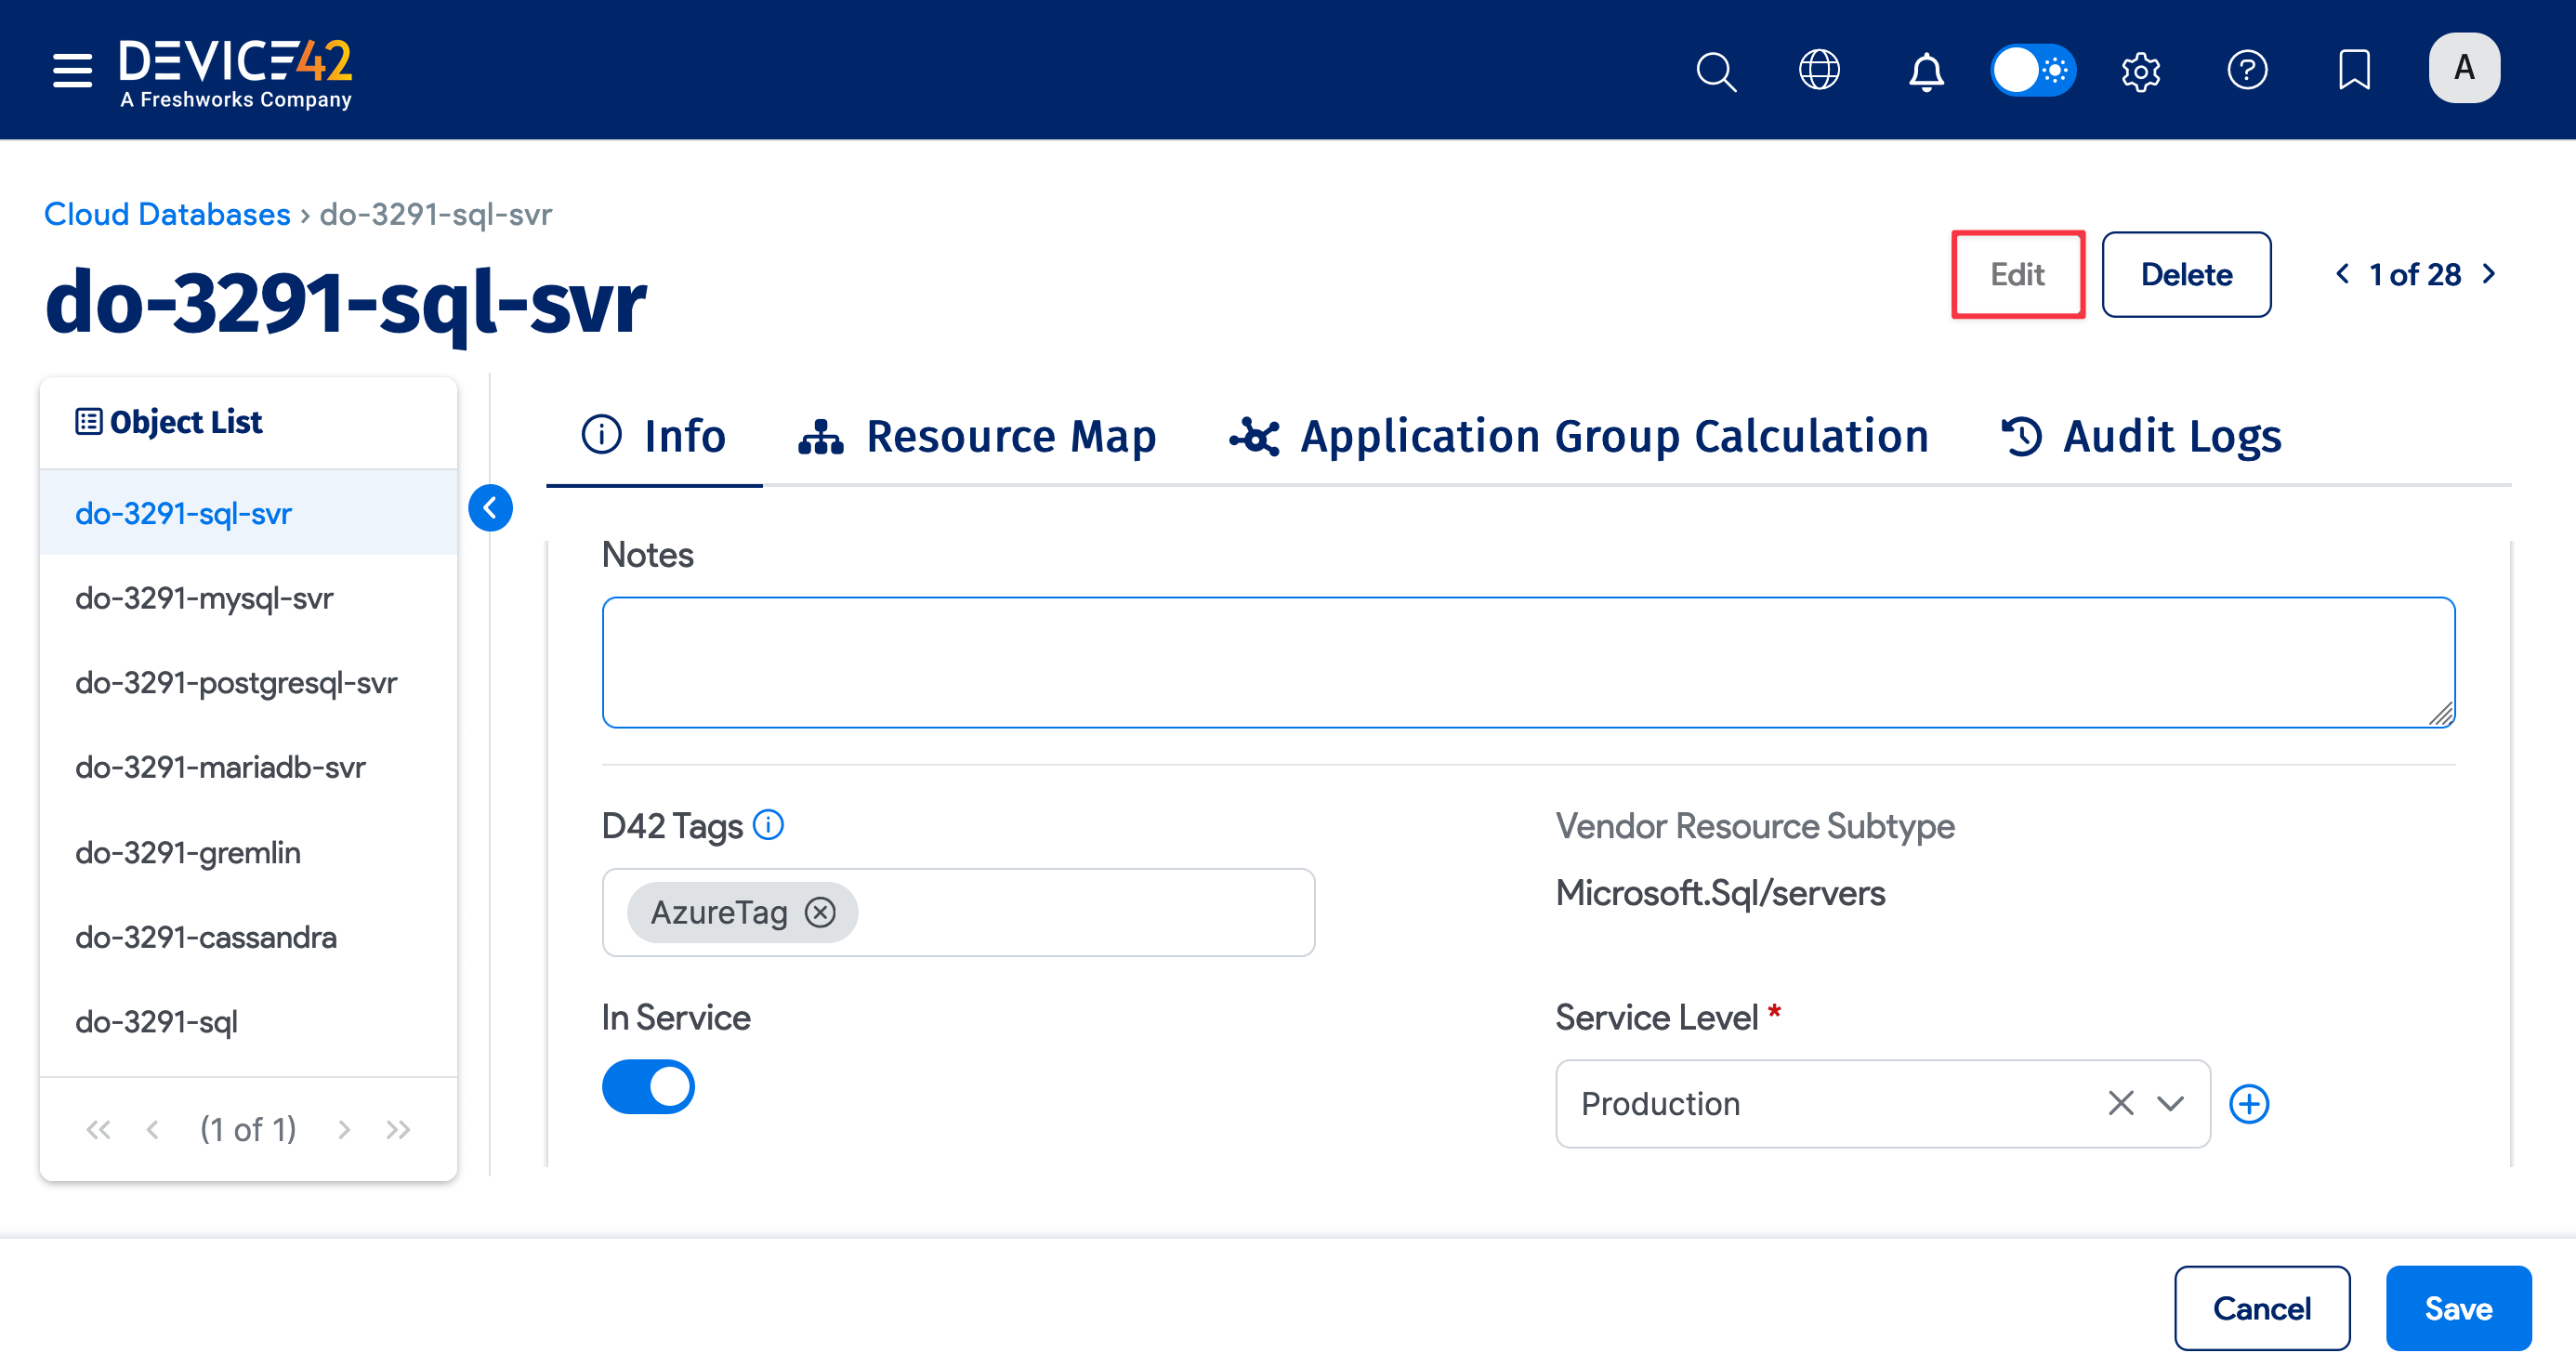Select do-3291-mysql-svr in the Object List
The image size is (2576, 1366).
[204, 598]
